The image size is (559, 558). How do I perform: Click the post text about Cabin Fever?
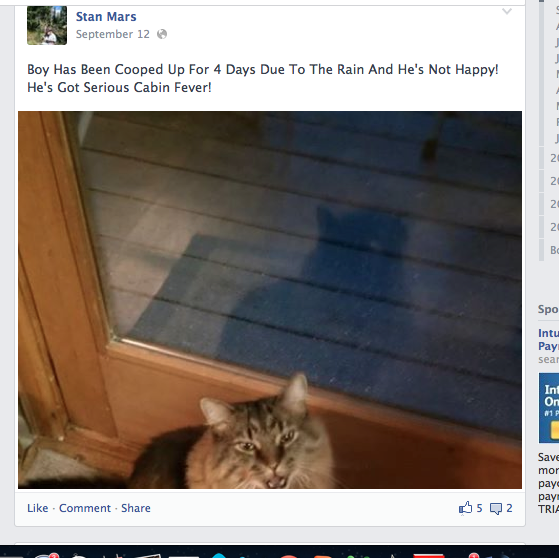click(263, 78)
